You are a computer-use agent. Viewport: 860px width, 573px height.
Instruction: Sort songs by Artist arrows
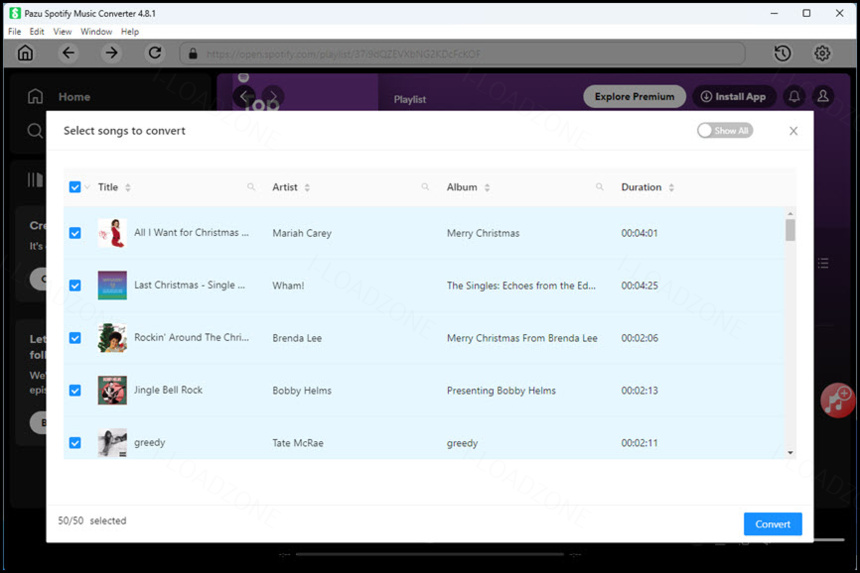coord(307,188)
